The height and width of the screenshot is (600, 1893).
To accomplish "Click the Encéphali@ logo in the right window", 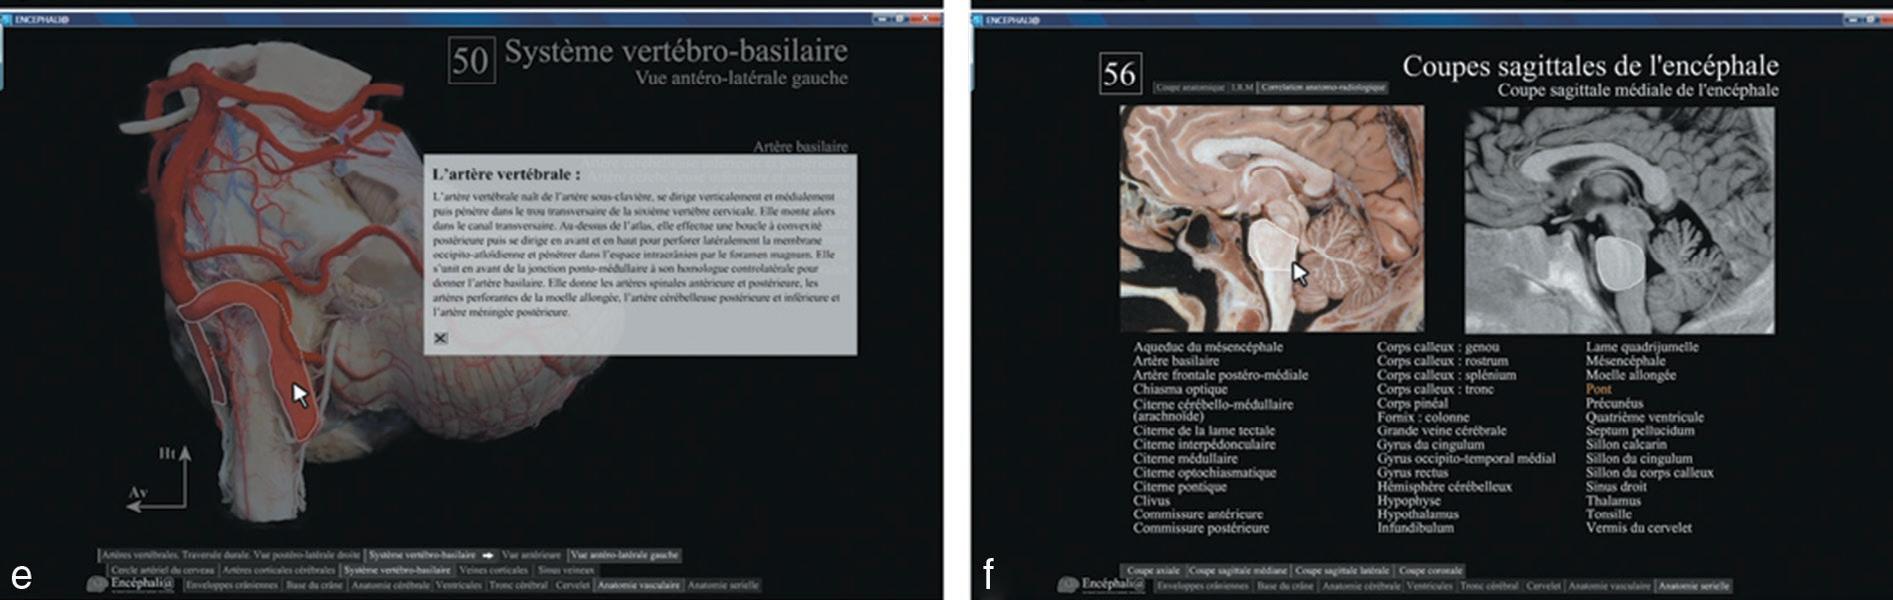I will [x=1101, y=585].
